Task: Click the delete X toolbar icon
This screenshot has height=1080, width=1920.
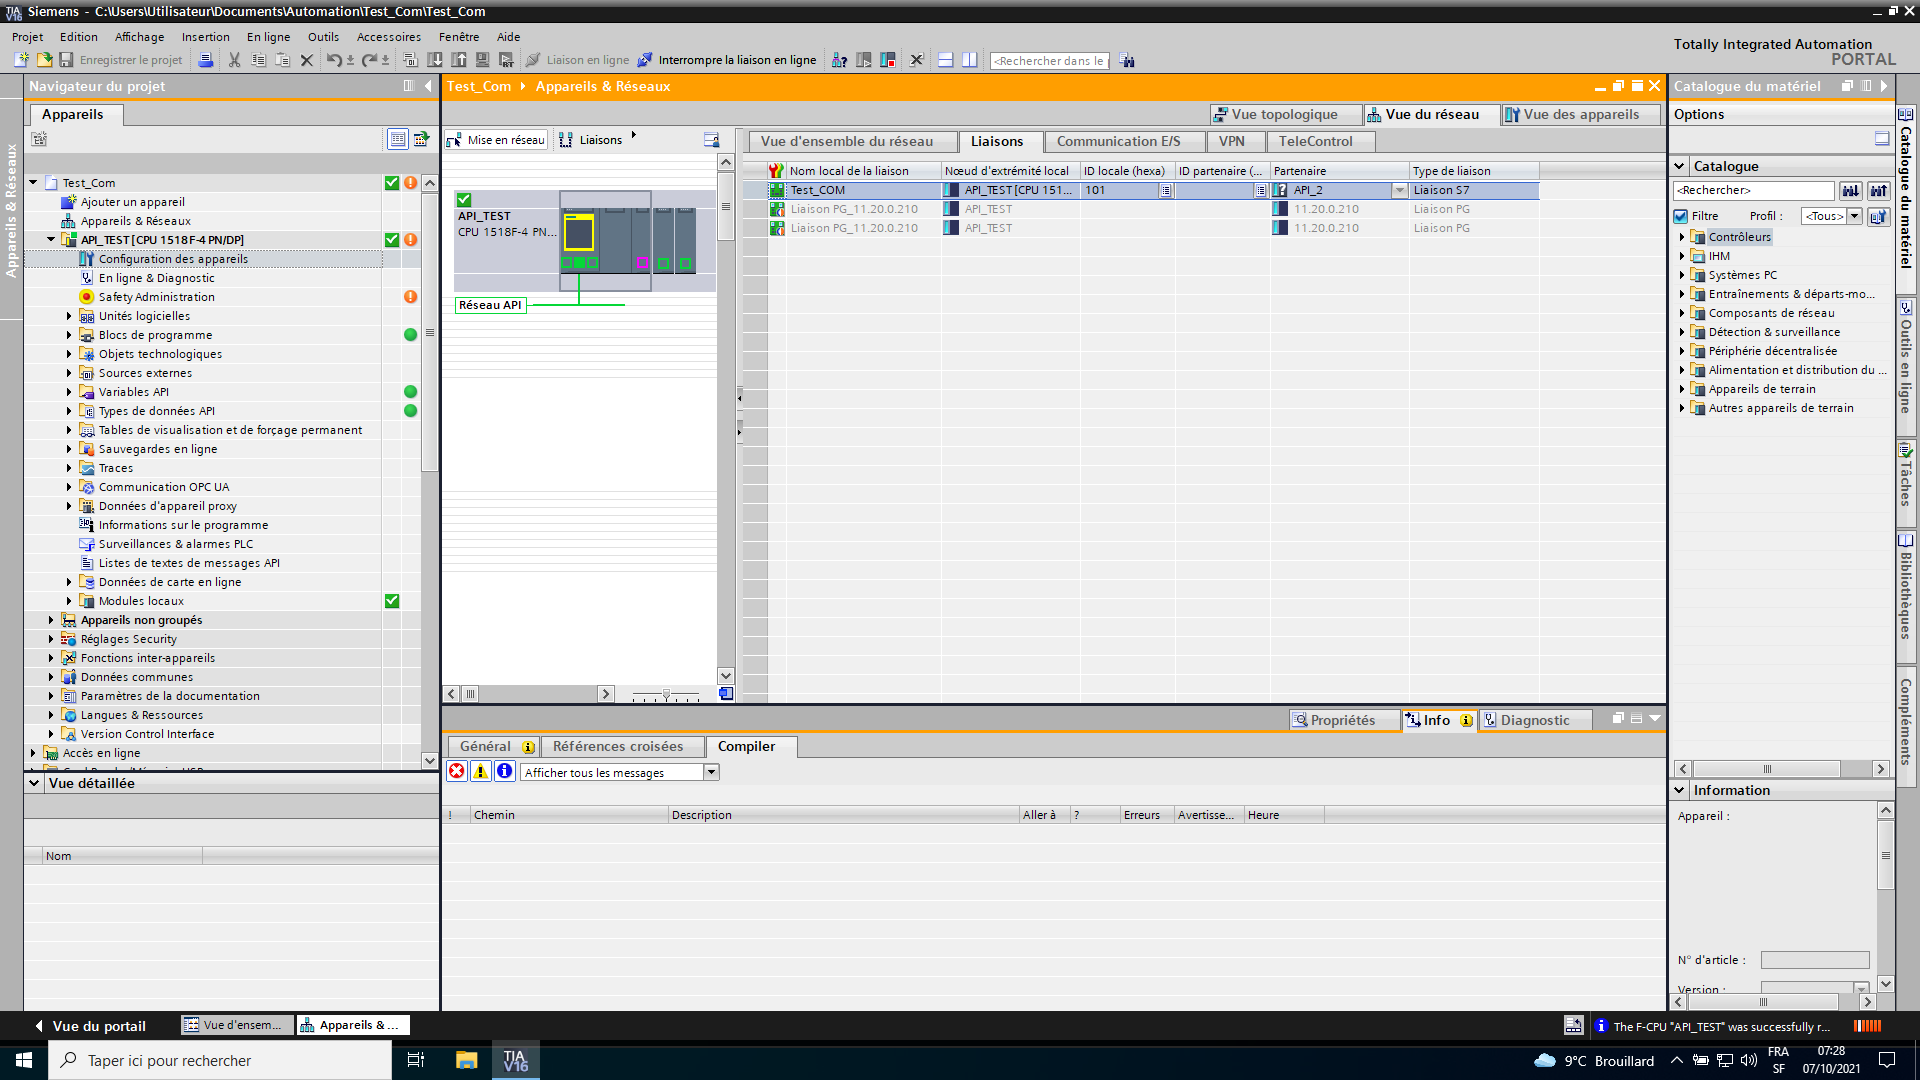Action: 307,60
